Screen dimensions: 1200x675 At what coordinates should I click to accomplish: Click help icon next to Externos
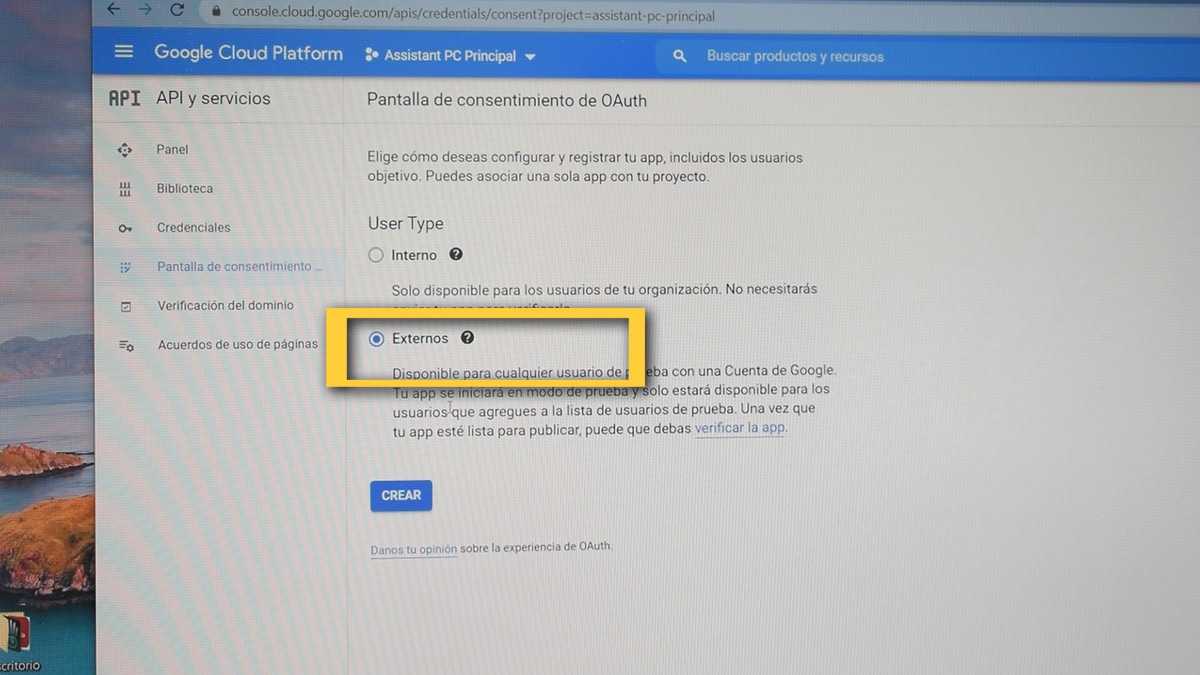[x=467, y=338]
